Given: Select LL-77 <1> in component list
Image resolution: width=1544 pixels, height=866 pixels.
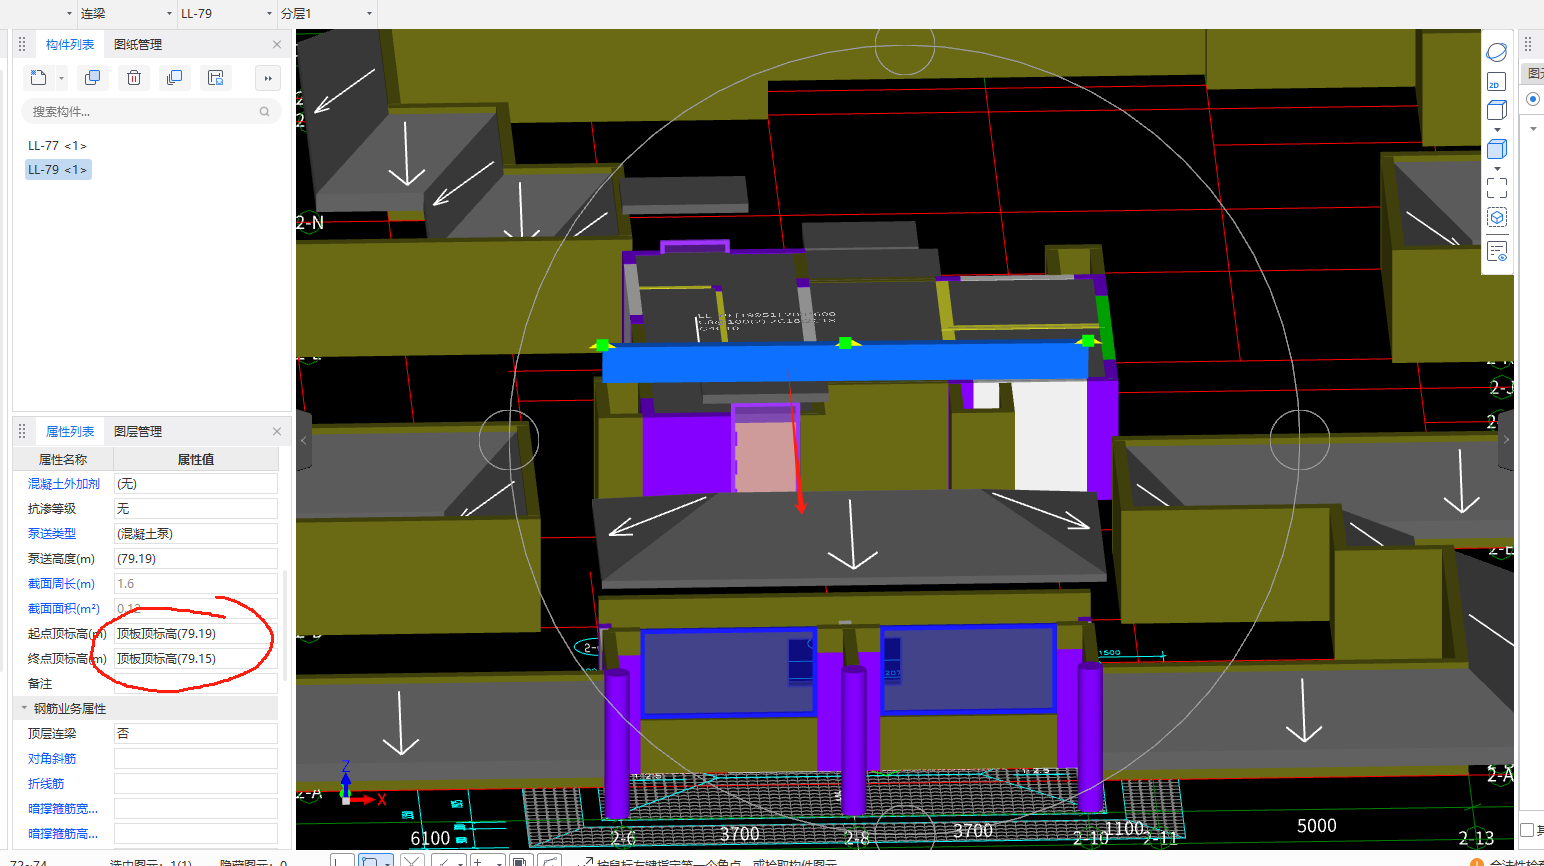Looking at the screenshot, I should coord(57,146).
